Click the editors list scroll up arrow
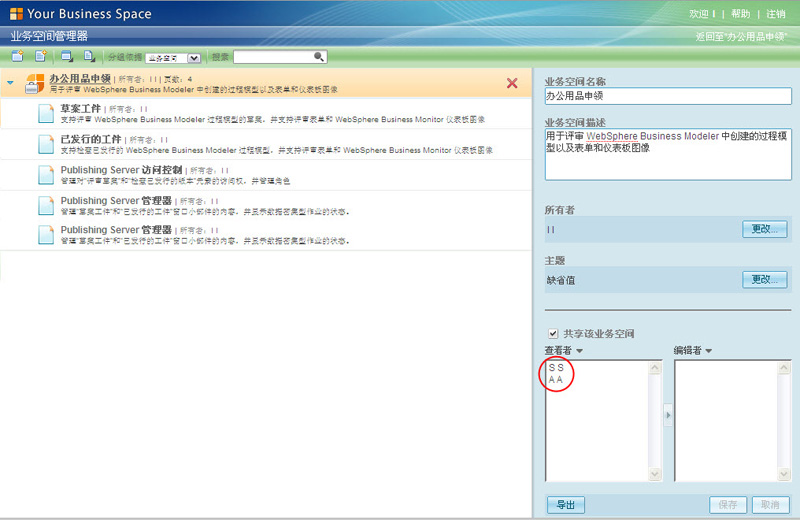 [784, 367]
